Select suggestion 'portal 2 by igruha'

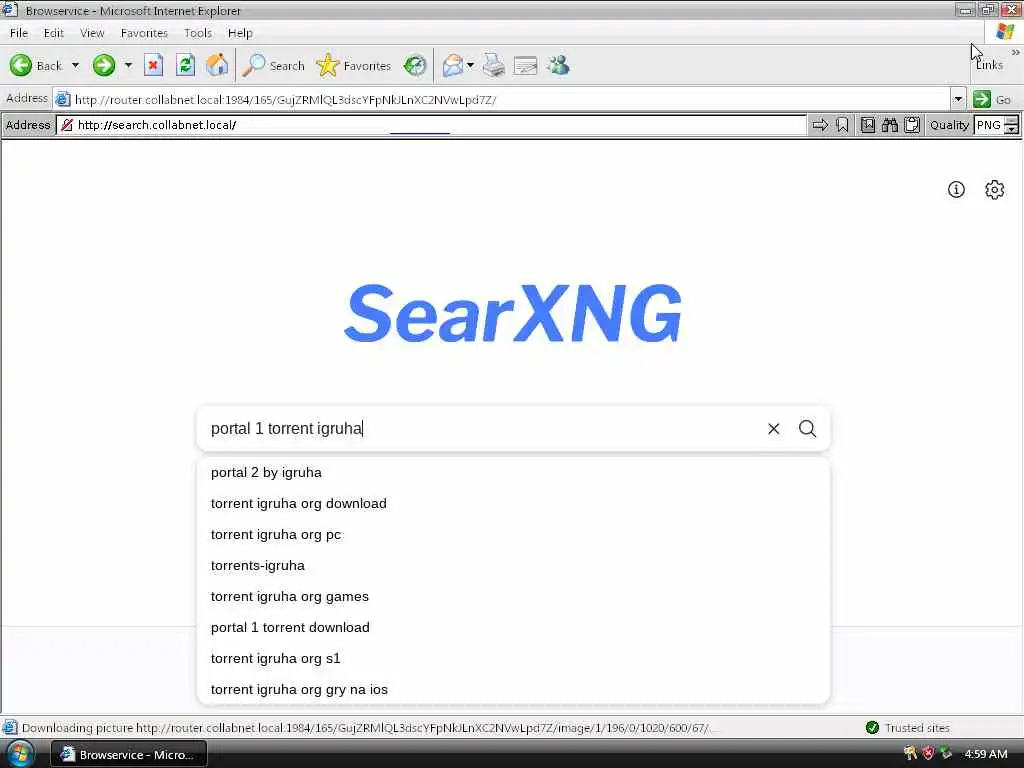click(x=513, y=472)
